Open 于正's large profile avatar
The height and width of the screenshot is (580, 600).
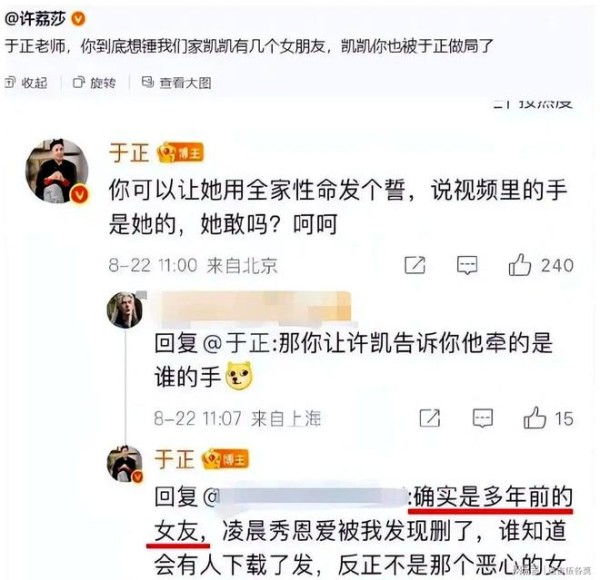pos(57,171)
